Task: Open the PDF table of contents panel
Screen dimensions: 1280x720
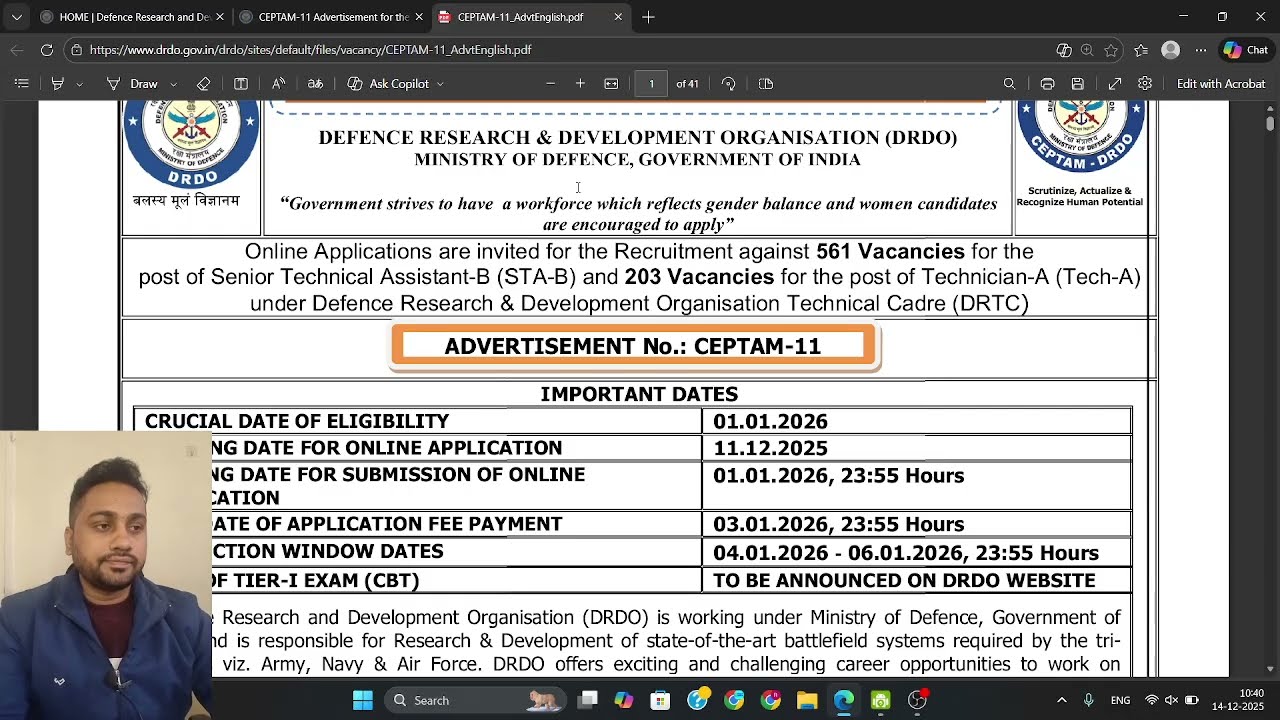Action: click(x=21, y=84)
